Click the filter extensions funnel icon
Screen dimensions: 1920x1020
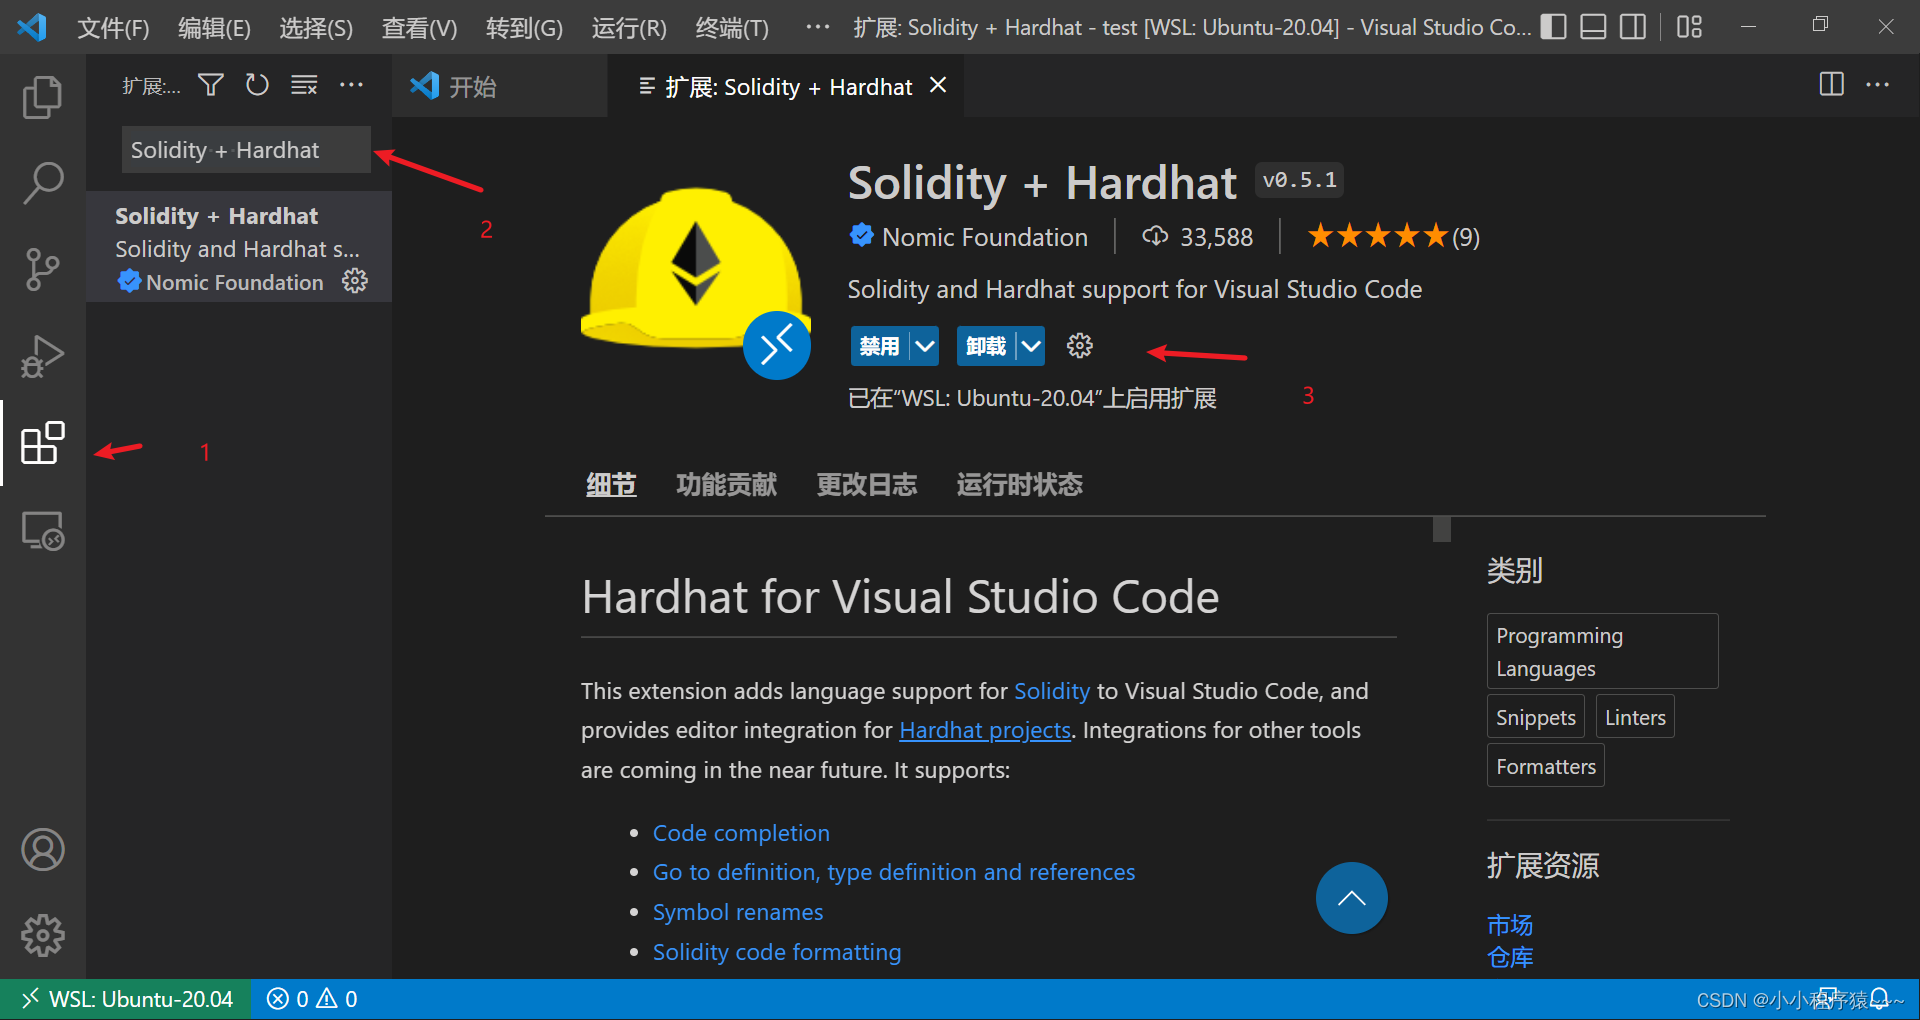[x=210, y=85]
